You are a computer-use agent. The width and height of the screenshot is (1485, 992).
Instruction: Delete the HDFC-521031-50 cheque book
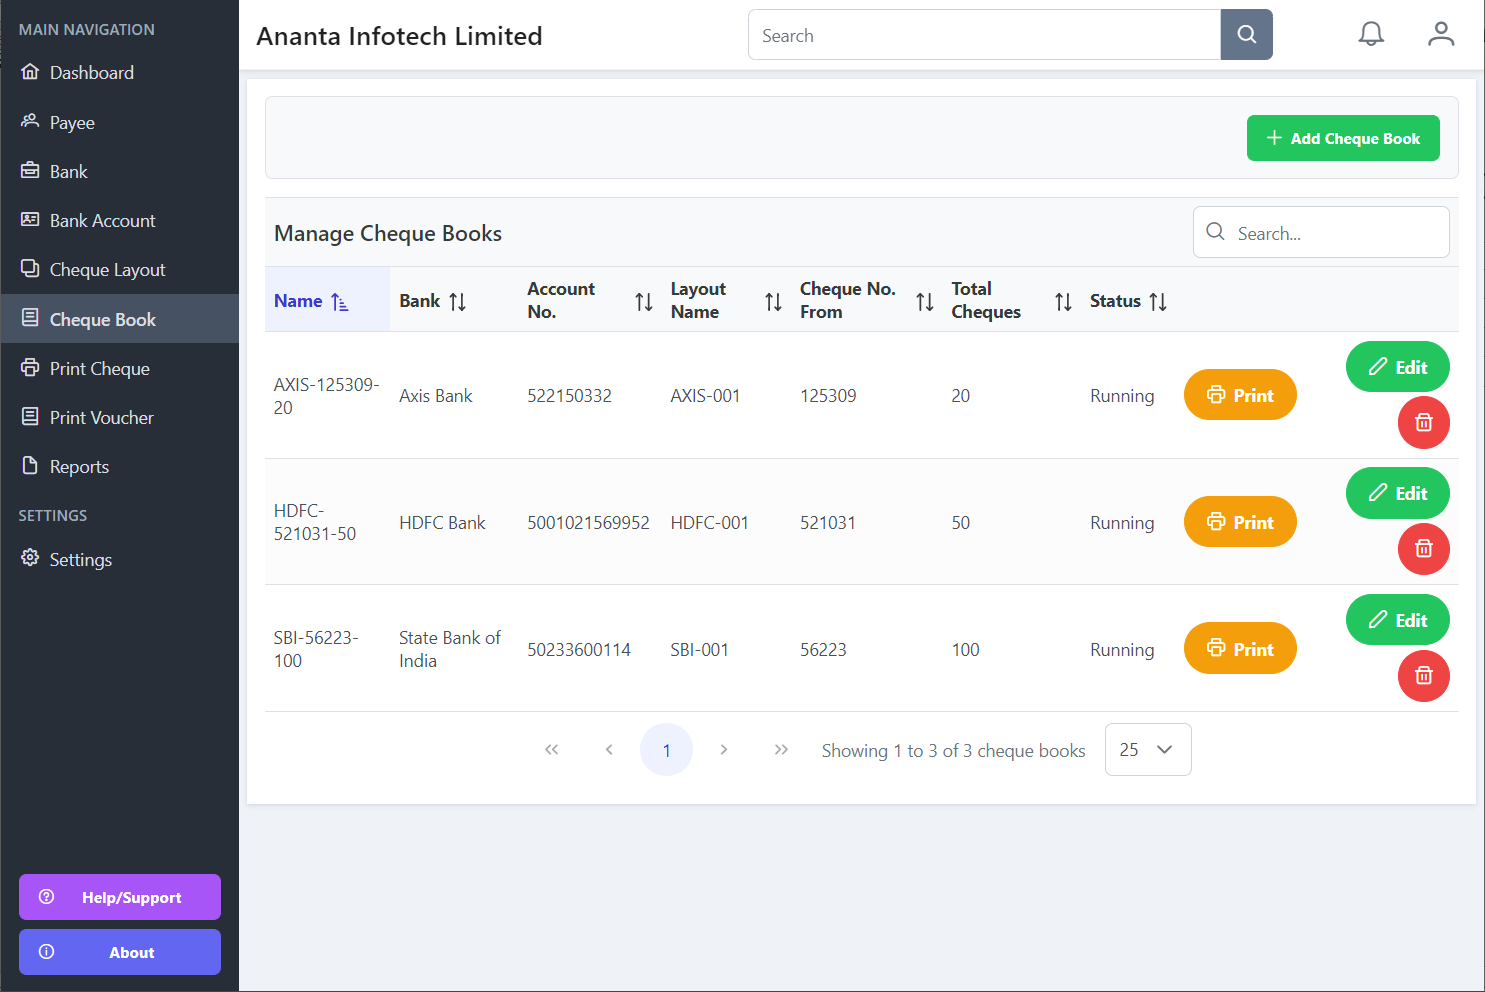(x=1424, y=549)
